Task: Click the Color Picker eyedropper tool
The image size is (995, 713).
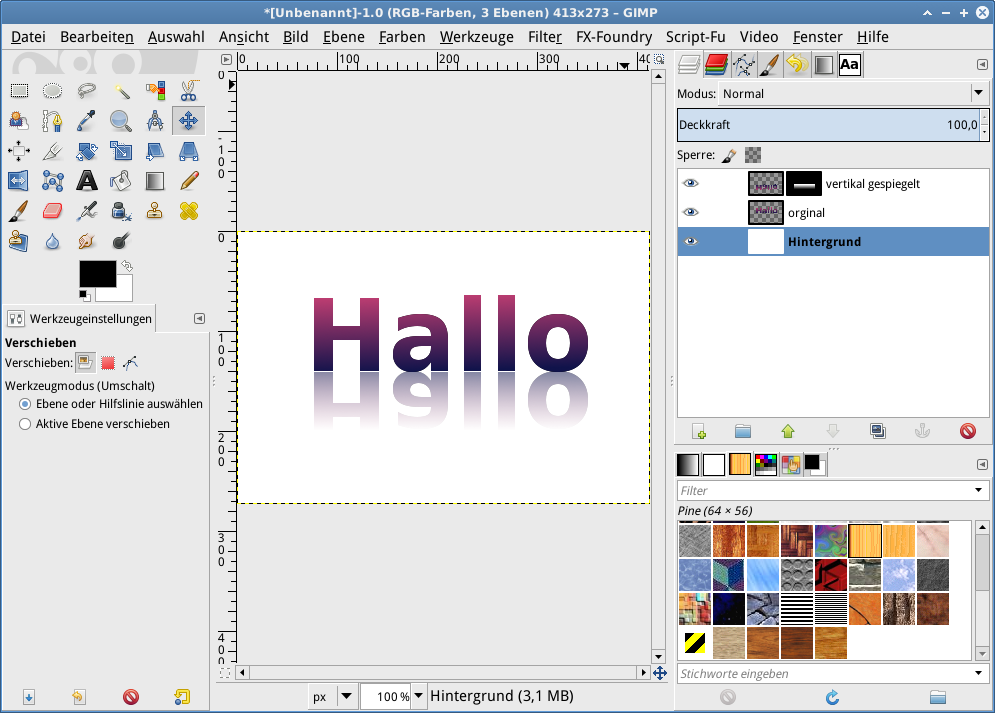Action: coord(87,121)
